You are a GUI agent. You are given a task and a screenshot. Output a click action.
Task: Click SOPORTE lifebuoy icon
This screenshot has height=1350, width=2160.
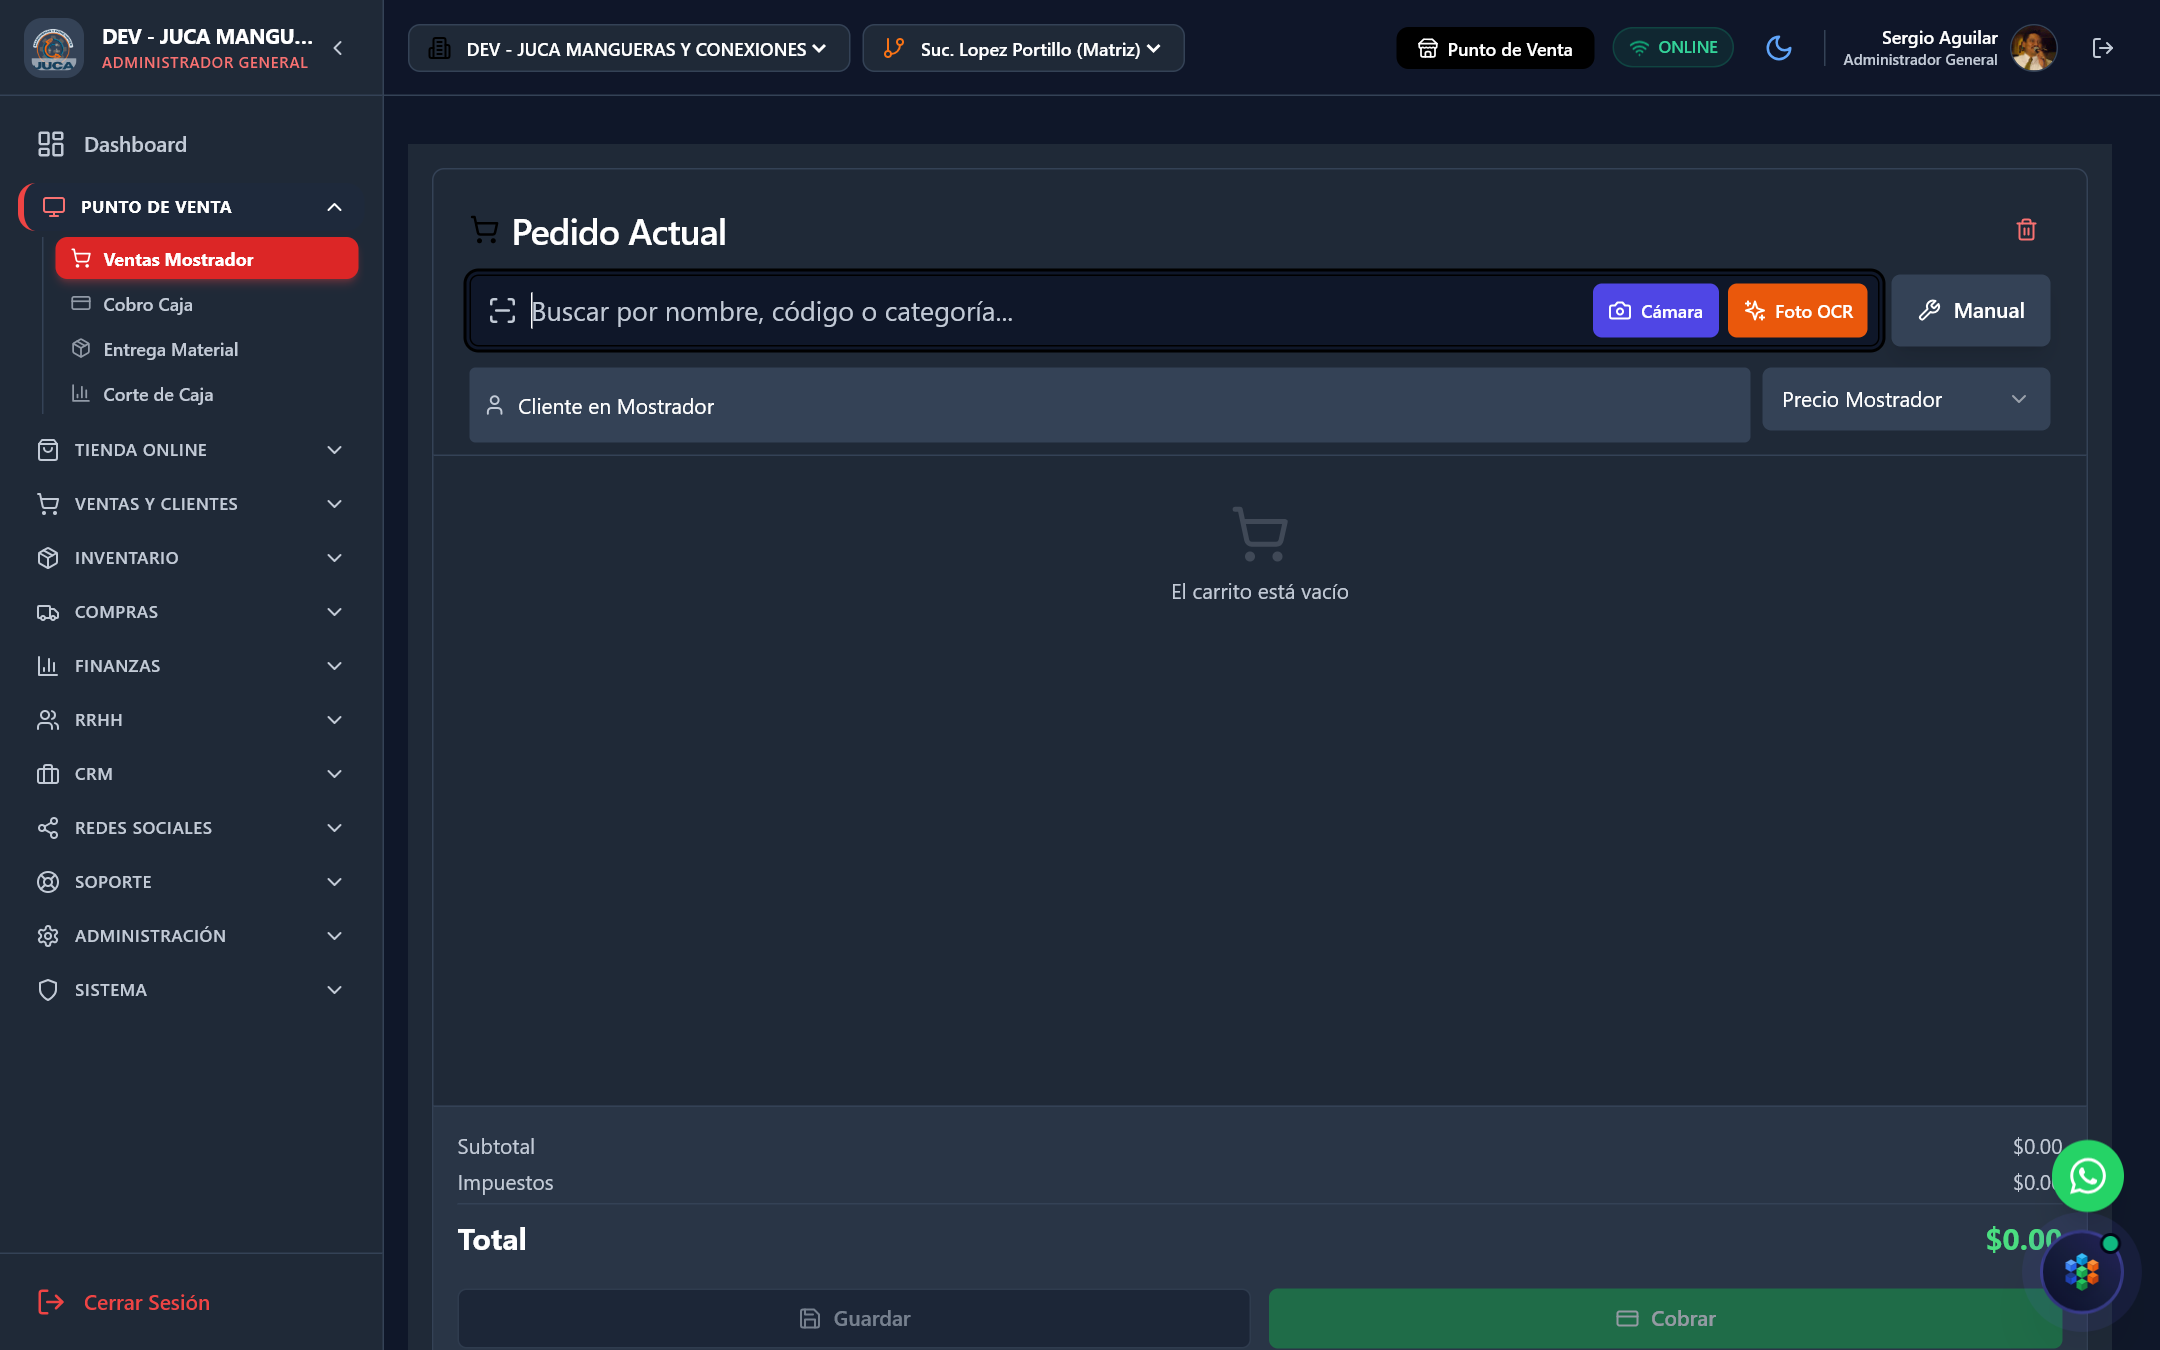click(x=48, y=882)
